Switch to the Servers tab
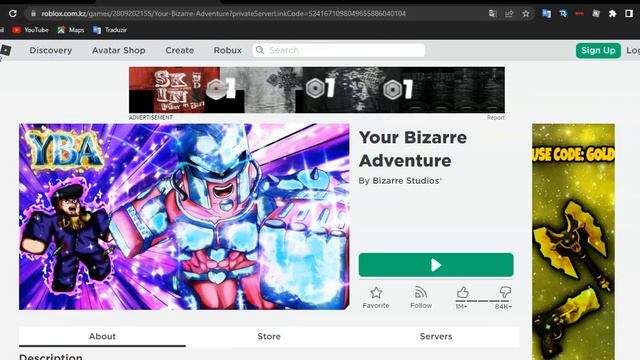Viewport: 640px width, 360px height. tap(436, 336)
